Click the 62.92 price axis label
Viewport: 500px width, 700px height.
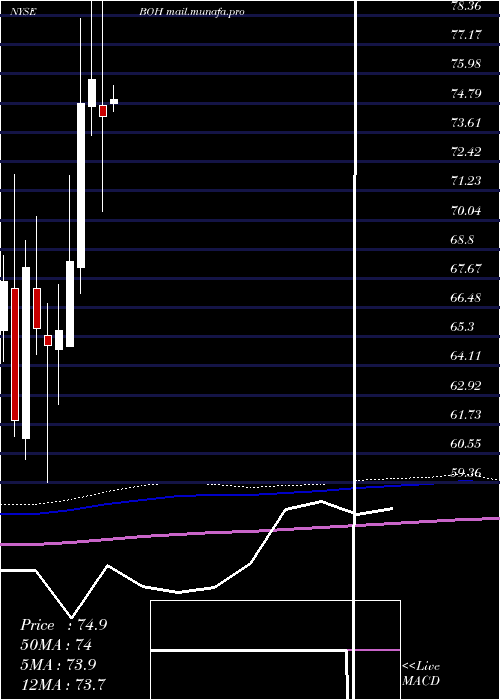tap(466, 385)
